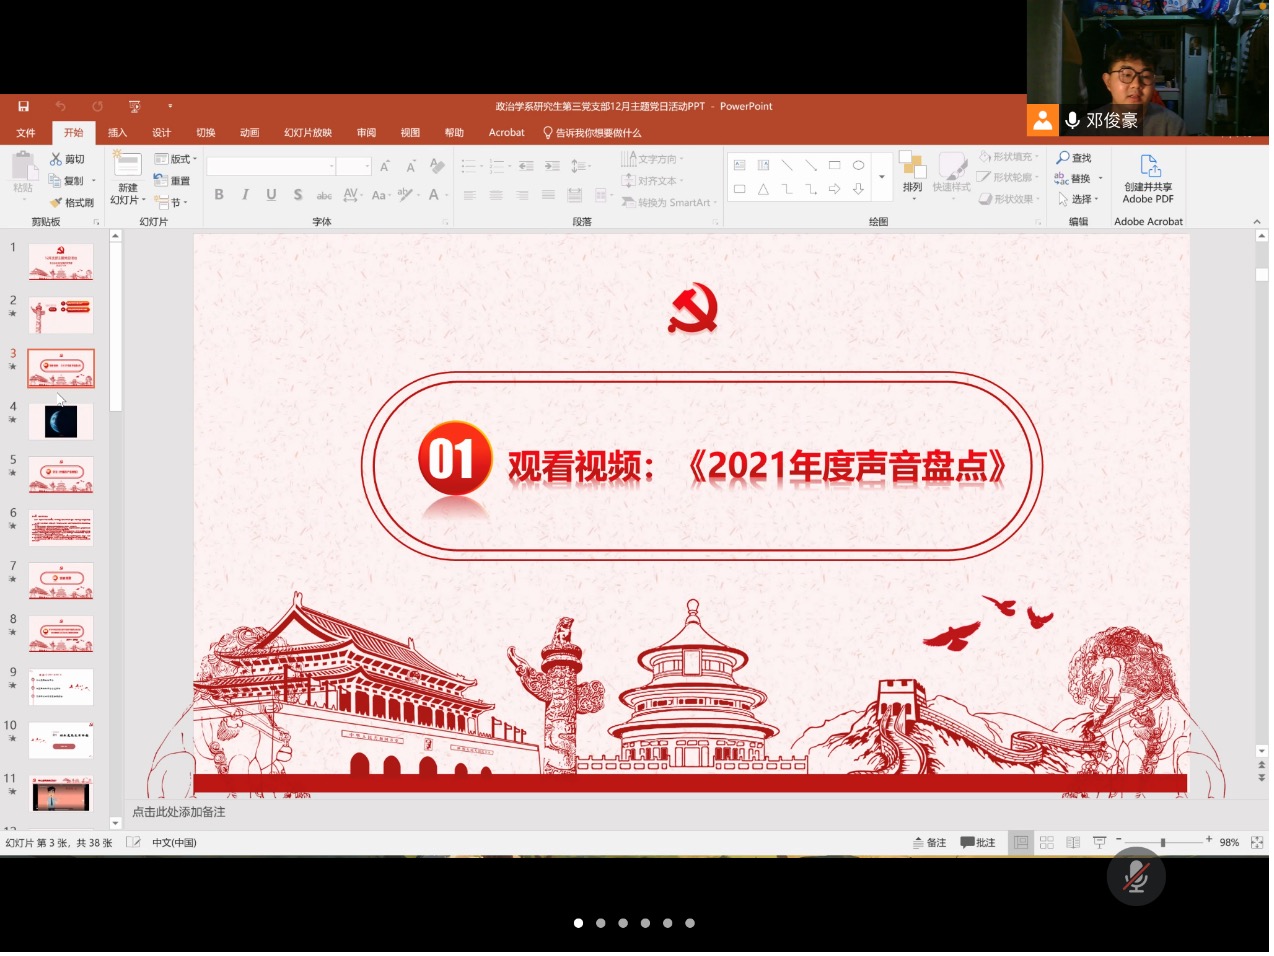Screen dimensions: 1274x956
Task: Open the 替换 Replace button
Action: 1078,178
